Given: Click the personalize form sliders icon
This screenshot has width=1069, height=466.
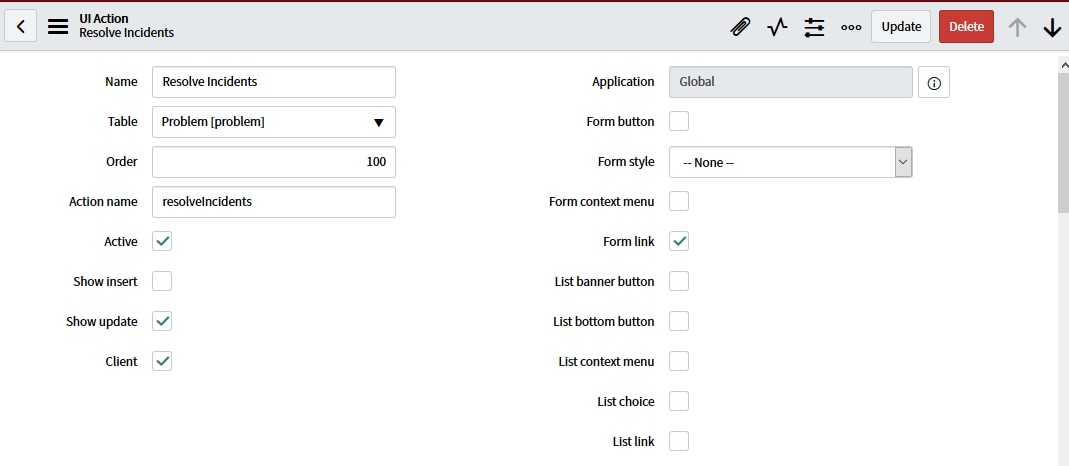Looking at the screenshot, I should (814, 27).
